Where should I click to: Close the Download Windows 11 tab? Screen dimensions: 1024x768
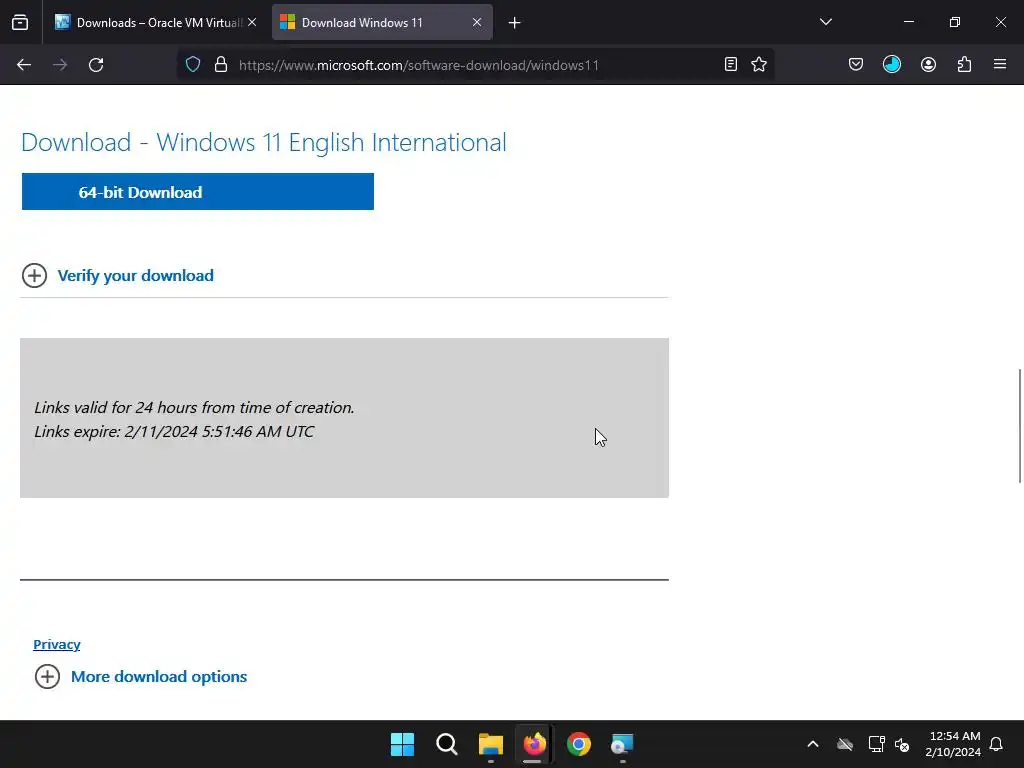(477, 23)
